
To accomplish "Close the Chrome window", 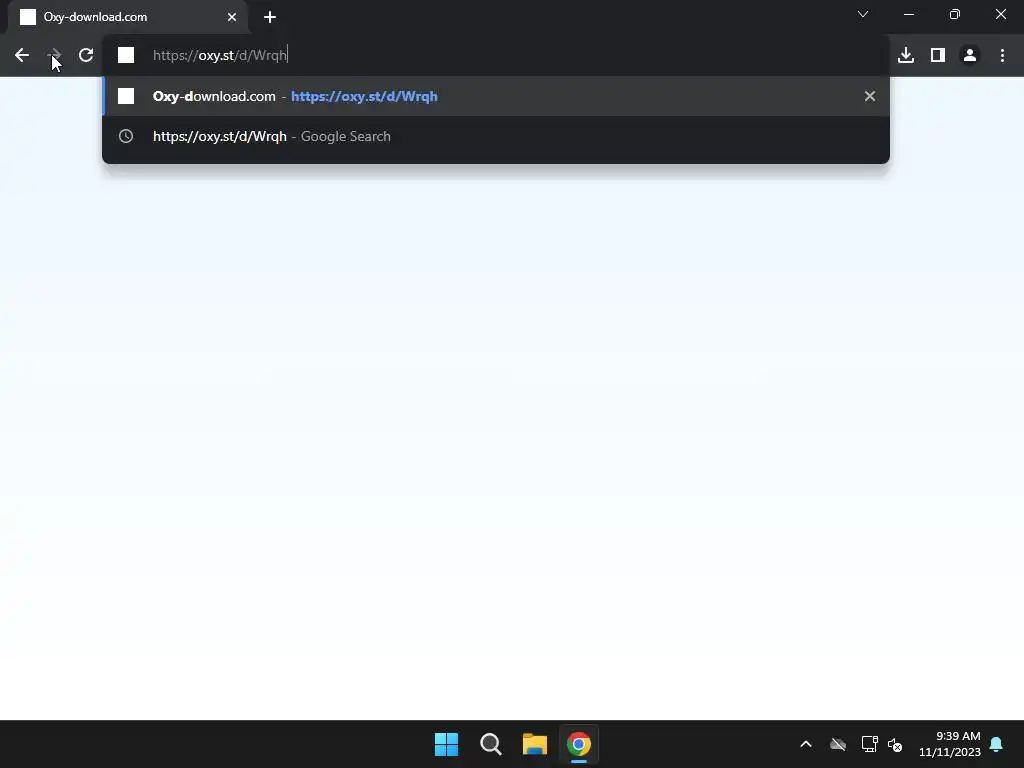I will [1000, 14].
